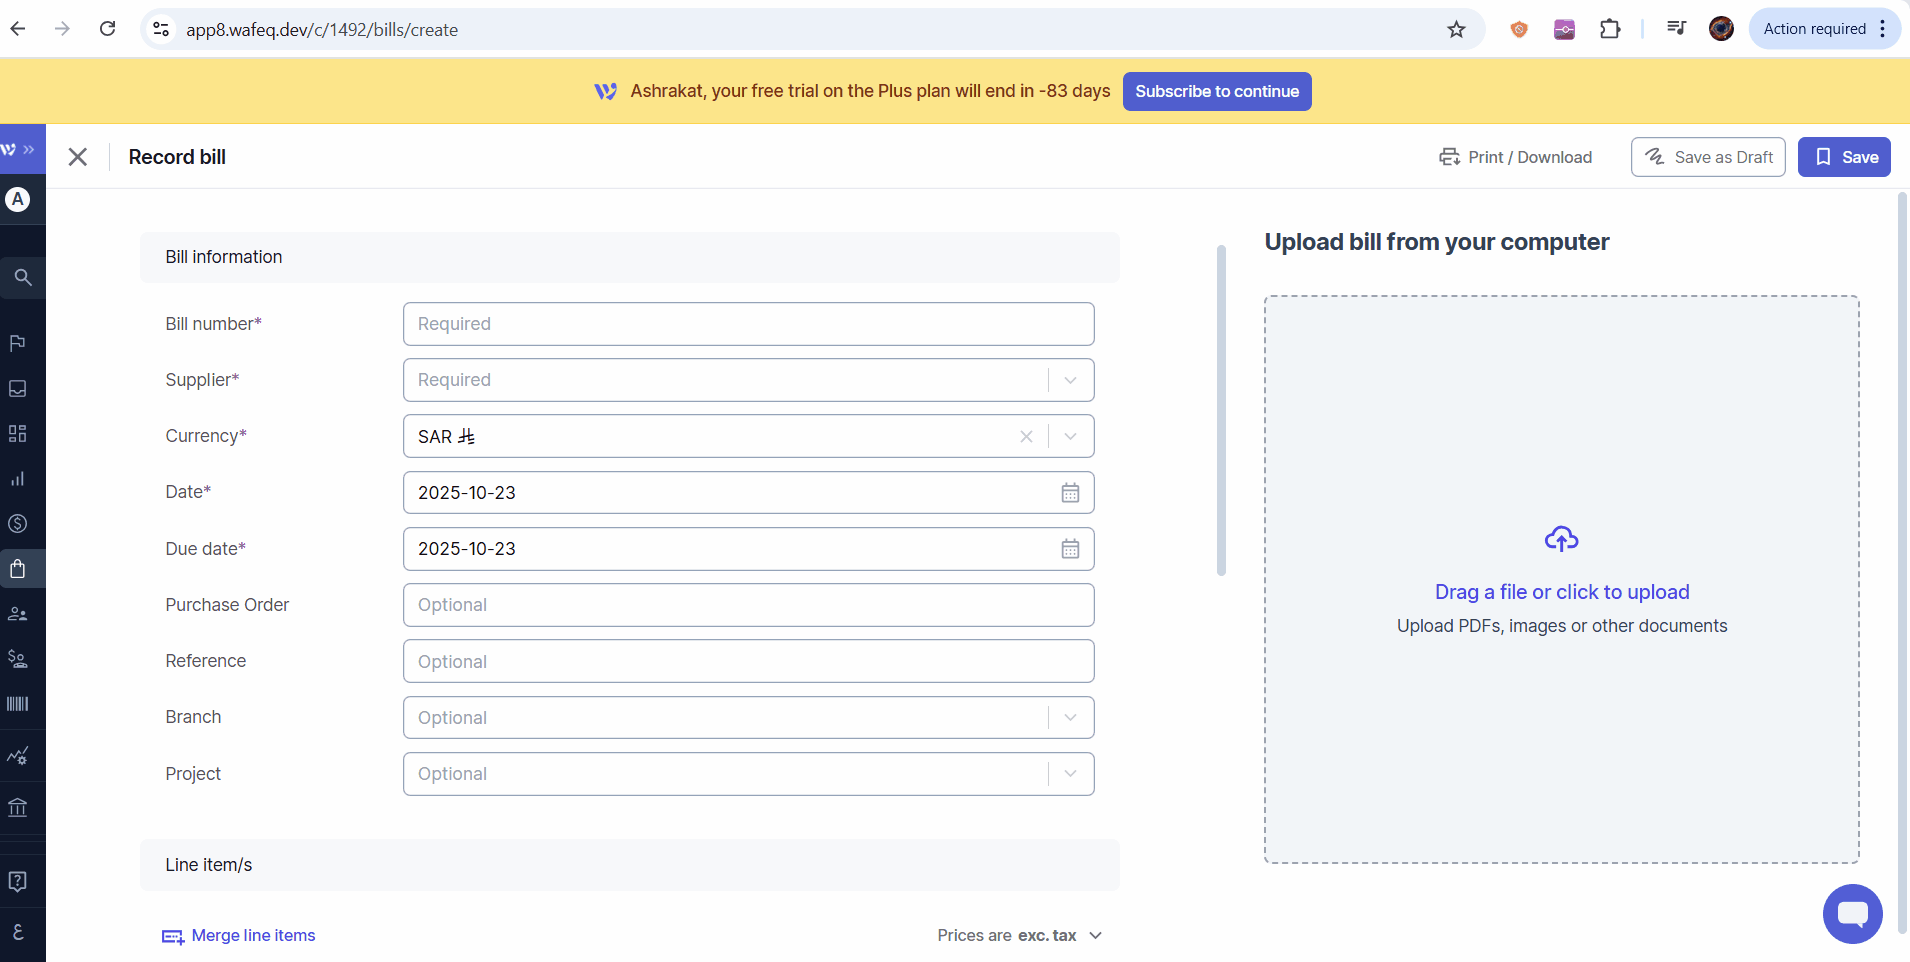Viewport: 1910px width, 962px height.
Task: Click the Bill number input field
Action: [748, 324]
